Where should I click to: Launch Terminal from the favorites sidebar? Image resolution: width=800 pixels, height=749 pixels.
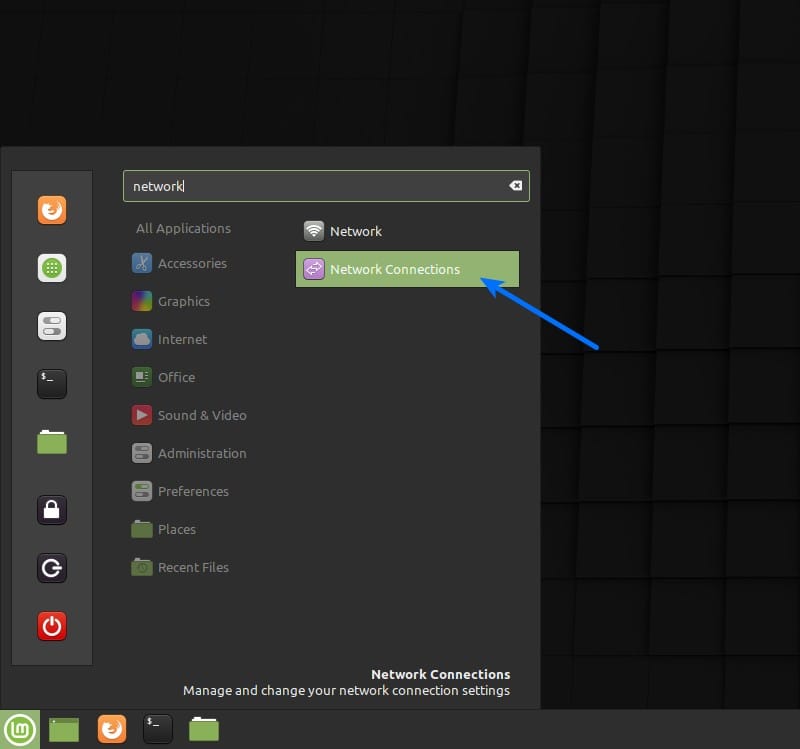[x=52, y=384]
